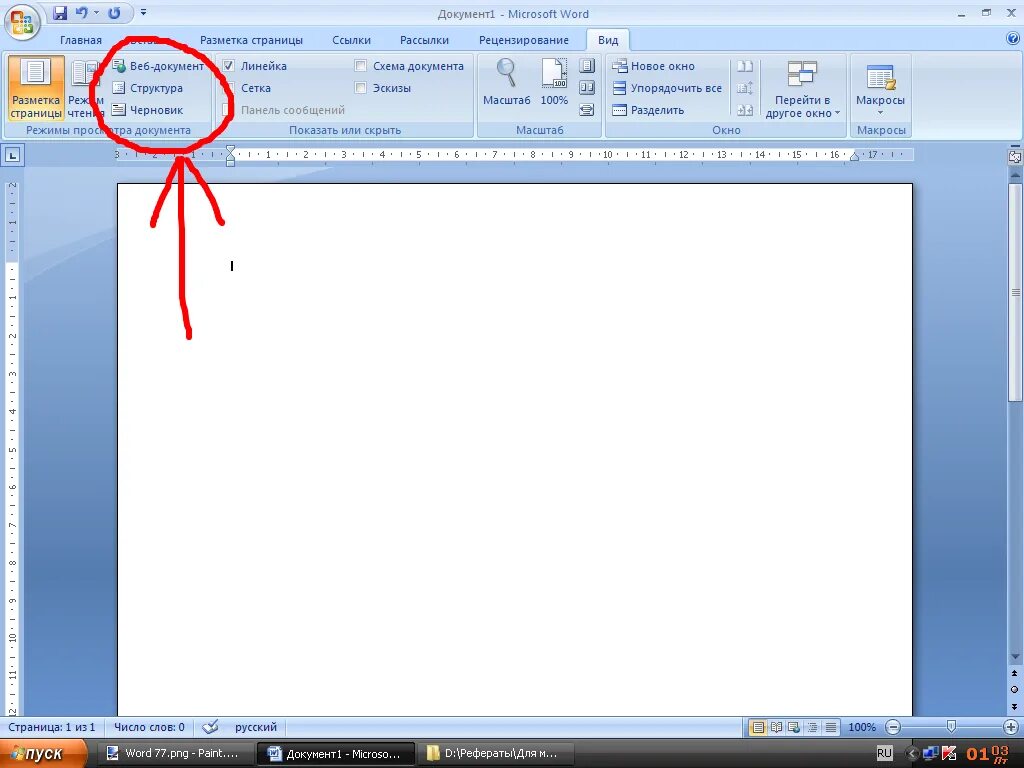
Task: Open the Масштаб zoom dialog
Action: coord(506,82)
